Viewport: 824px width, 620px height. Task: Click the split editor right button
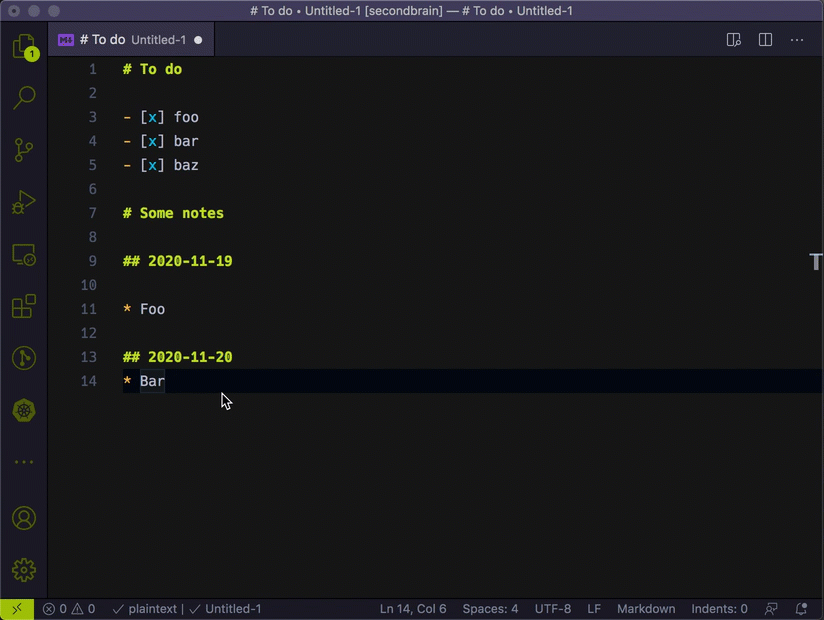click(765, 40)
